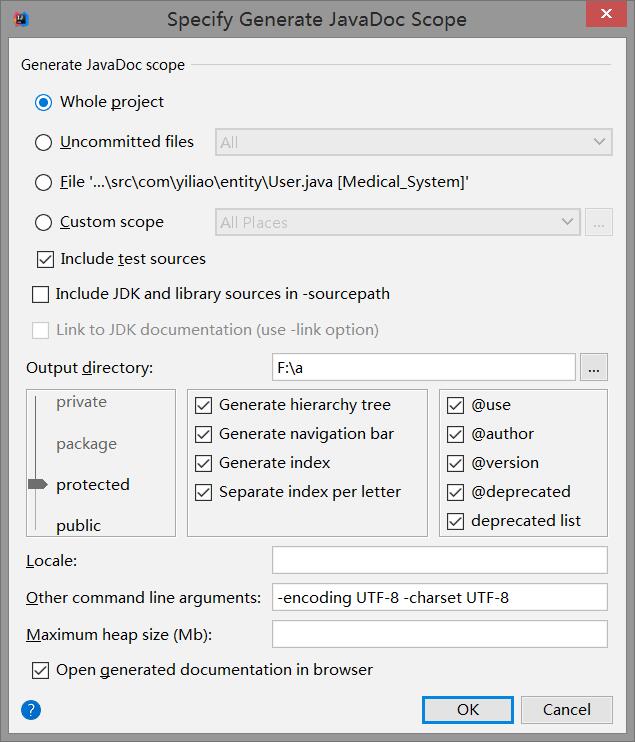The width and height of the screenshot is (635, 742).
Task: Click the Maximum heap size field
Action: tap(440, 634)
